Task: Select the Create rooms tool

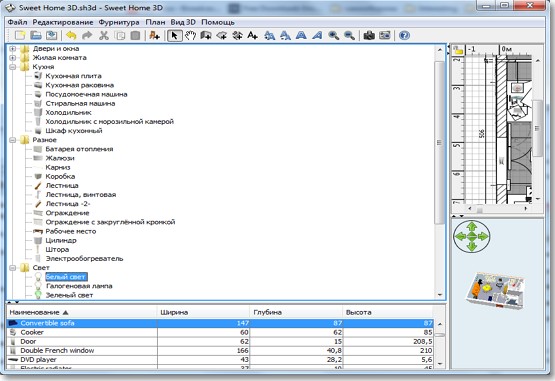Action: click(x=222, y=35)
